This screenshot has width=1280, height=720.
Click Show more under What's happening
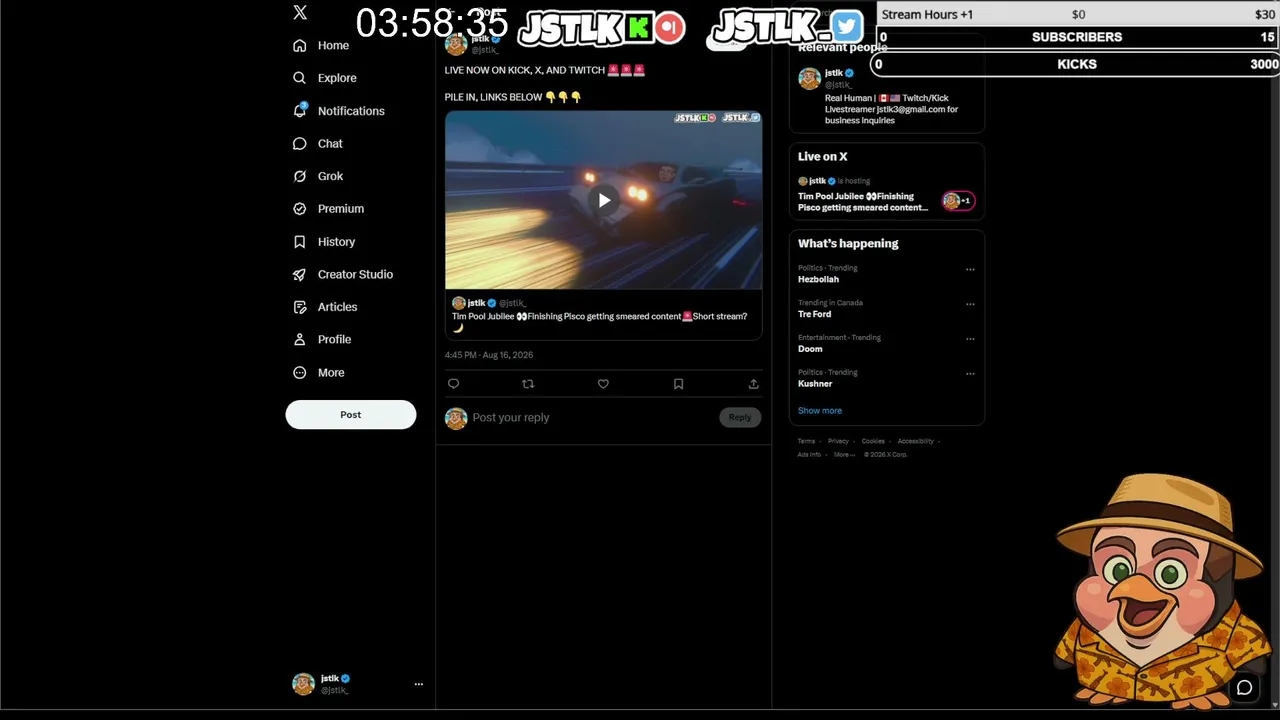pyautogui.click(x=820, y=411)
